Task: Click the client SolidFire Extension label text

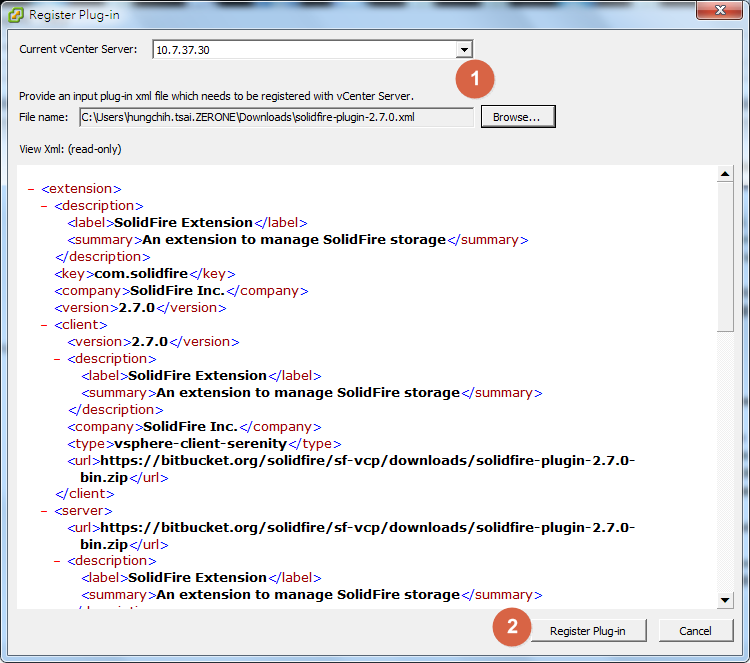Action: (197, 376)
